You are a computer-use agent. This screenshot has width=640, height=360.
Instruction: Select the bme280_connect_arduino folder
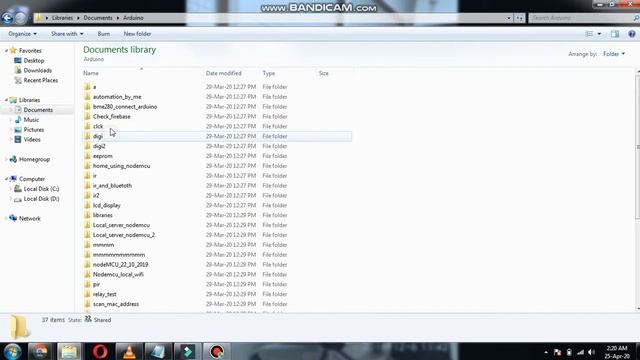(125, 107)
